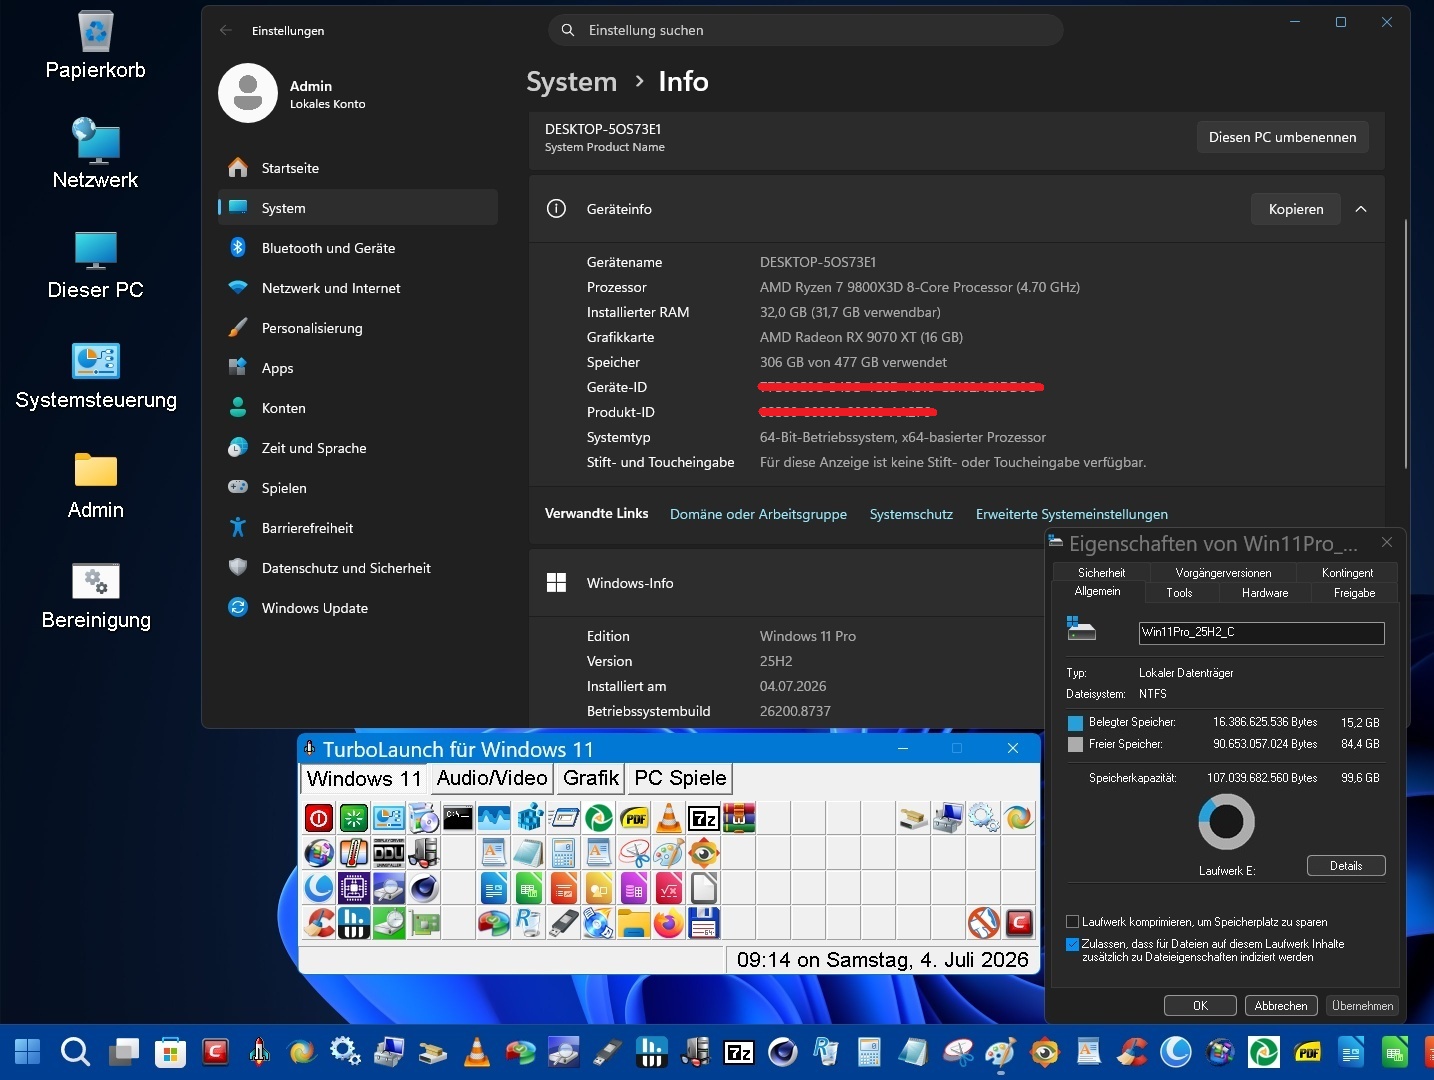Open 7z archiver icon in TurboLaunch grid

(x=704, y=818)
